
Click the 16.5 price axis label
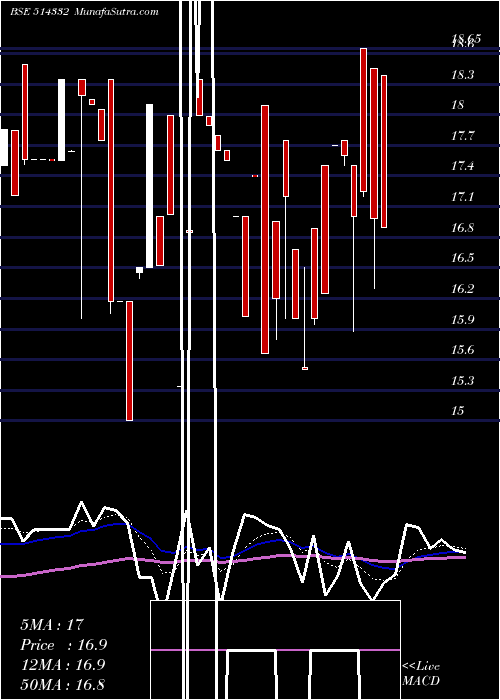(462, 258)
